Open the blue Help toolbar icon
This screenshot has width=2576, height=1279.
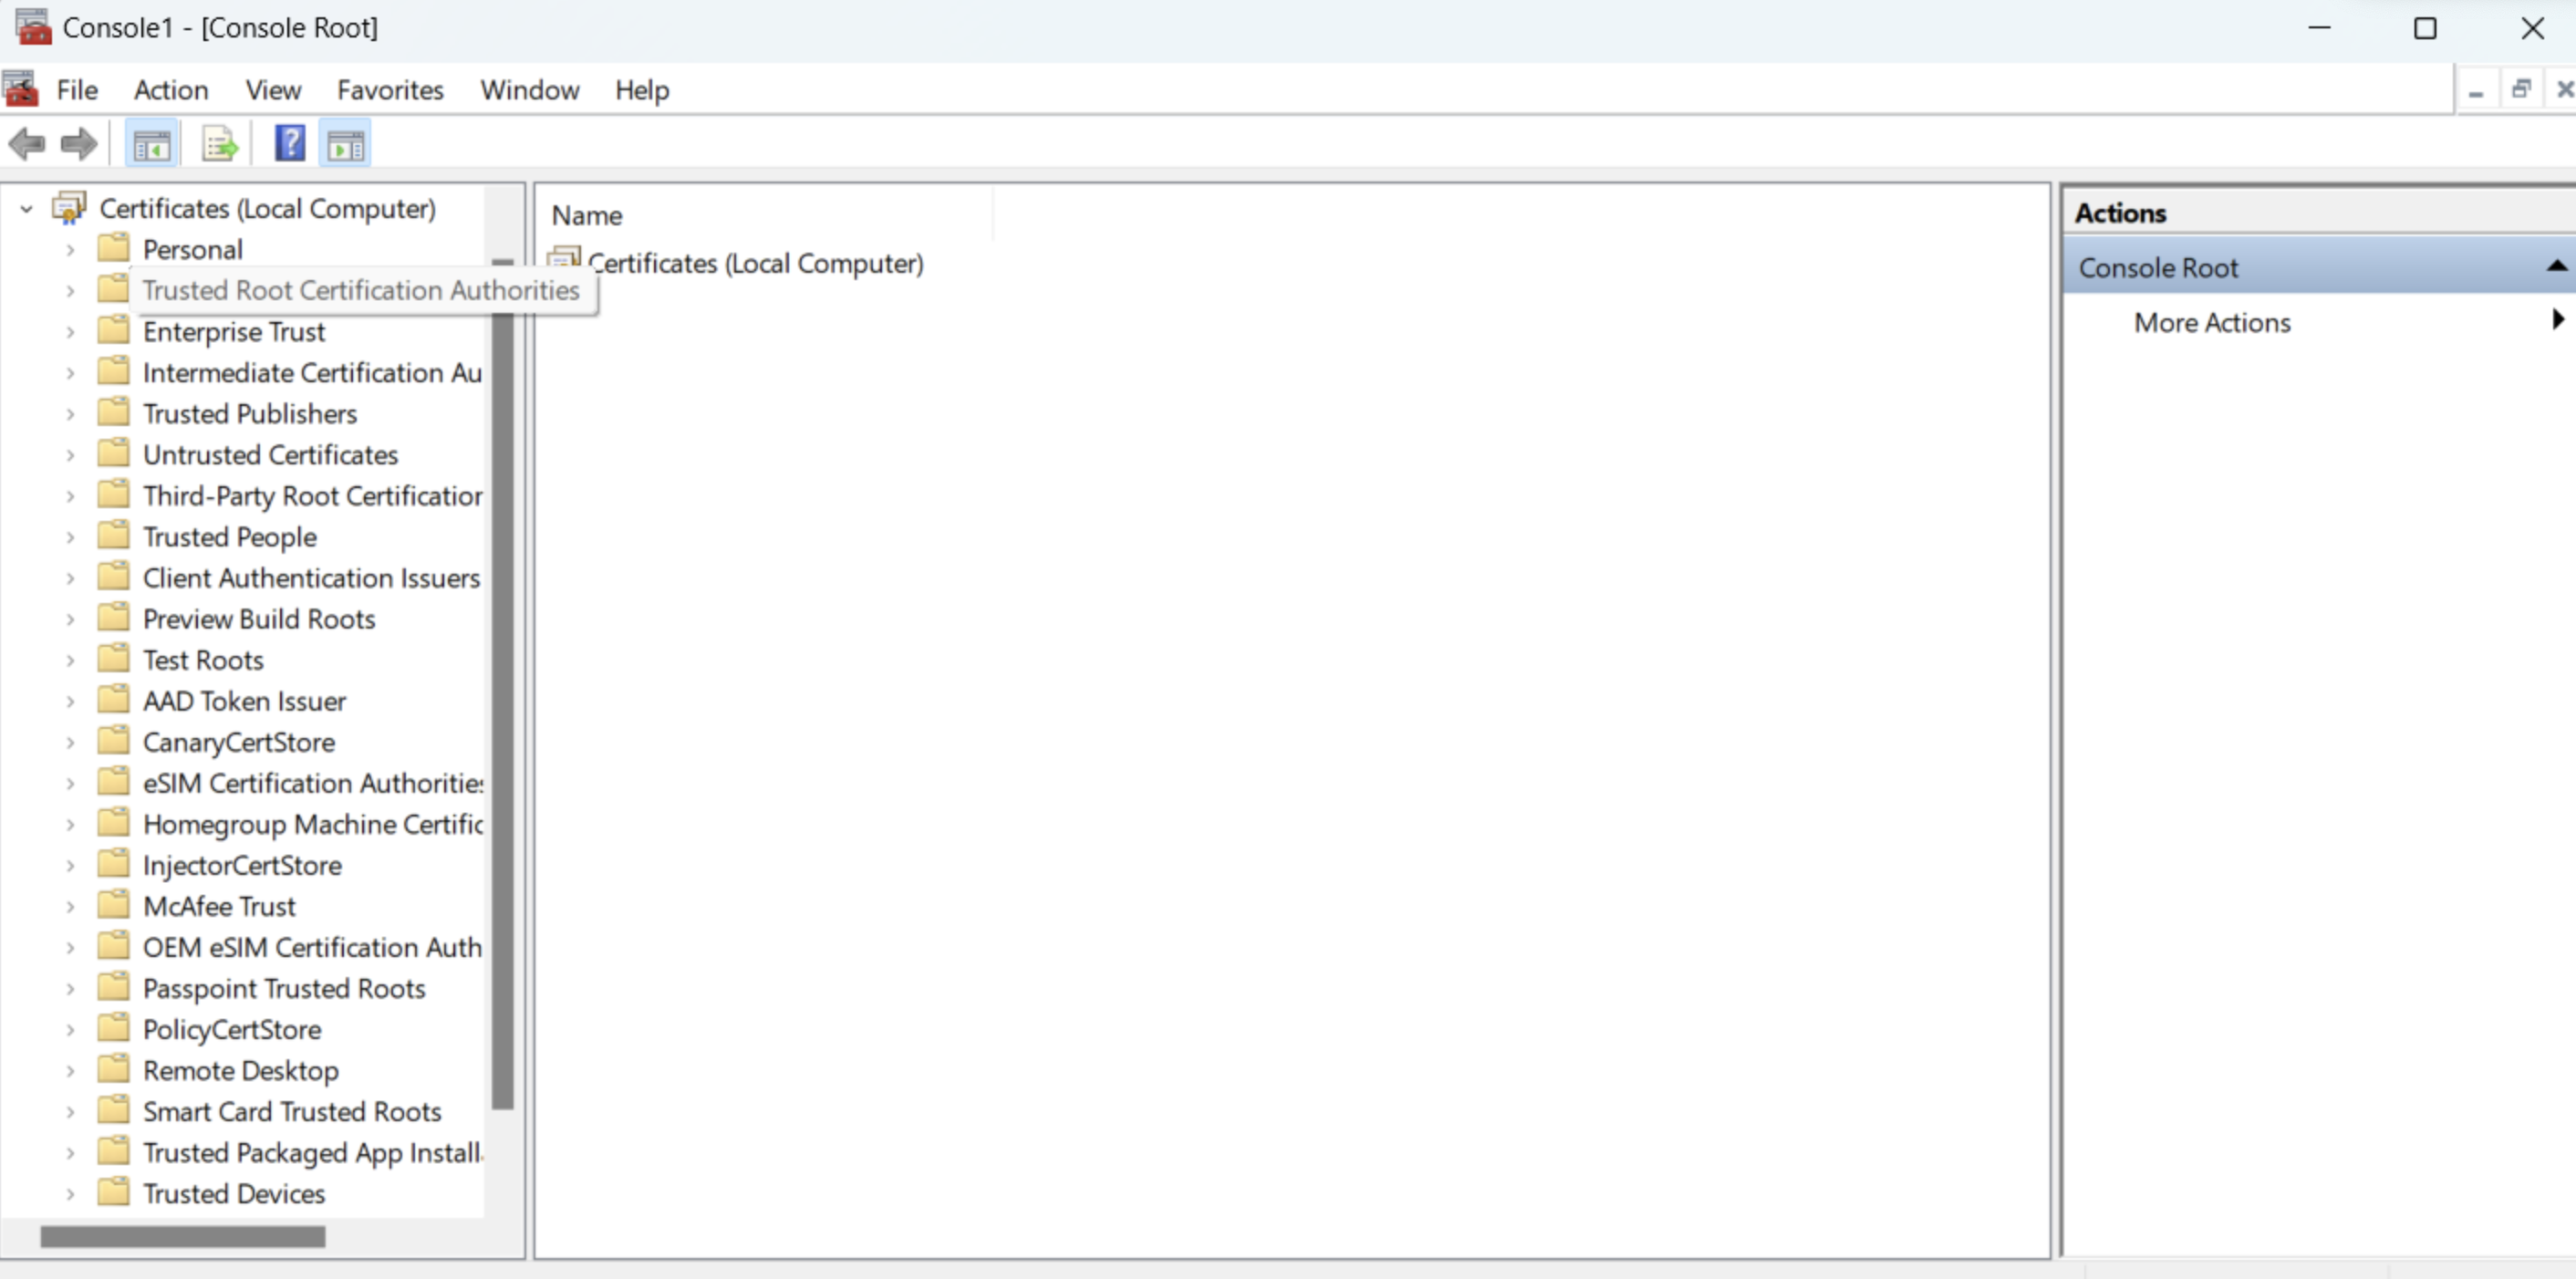pyautogui.click(x=290, y=145)
